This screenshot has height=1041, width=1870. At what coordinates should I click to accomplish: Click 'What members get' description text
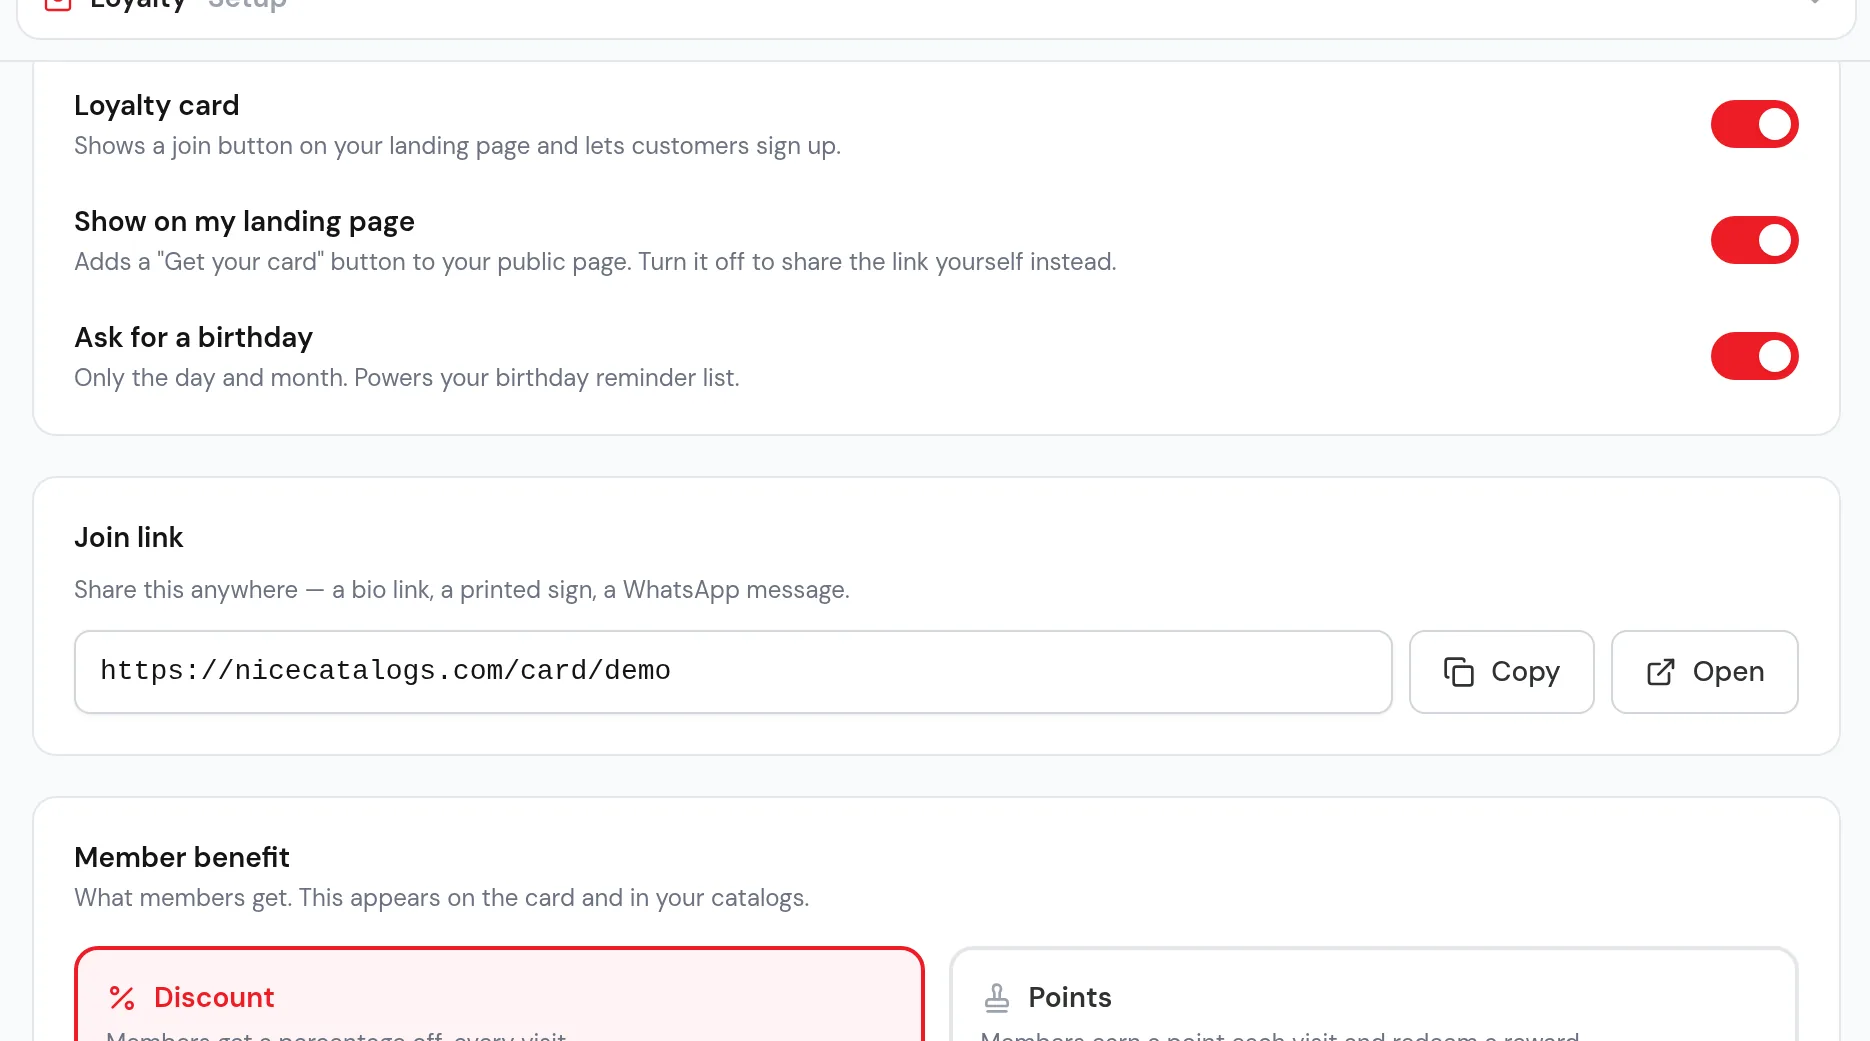(442, 898)
